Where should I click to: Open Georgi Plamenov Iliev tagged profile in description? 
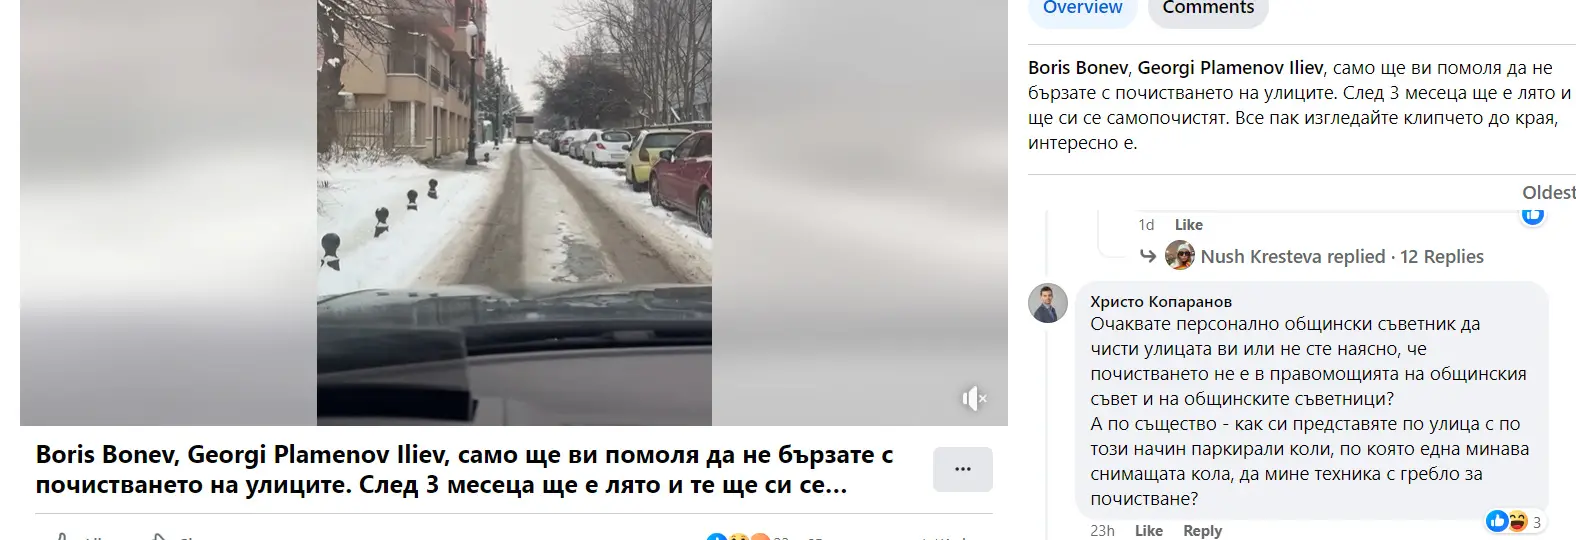coord(1230,68)
